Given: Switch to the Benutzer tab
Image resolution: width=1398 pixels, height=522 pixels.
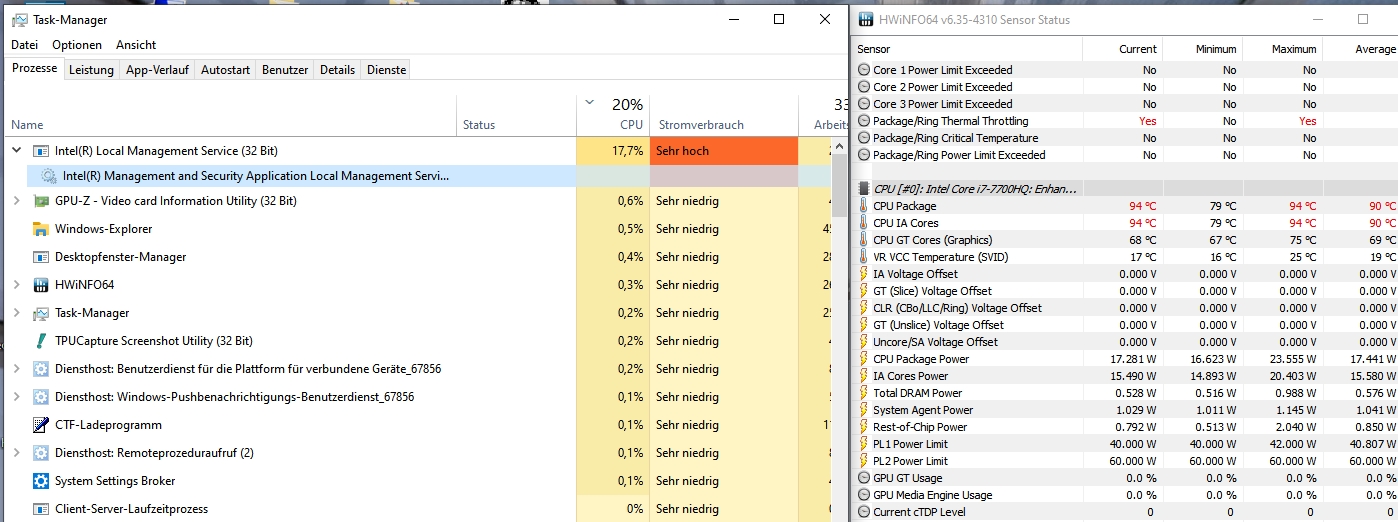Looking at the screenshot, I should coord(285,70).
